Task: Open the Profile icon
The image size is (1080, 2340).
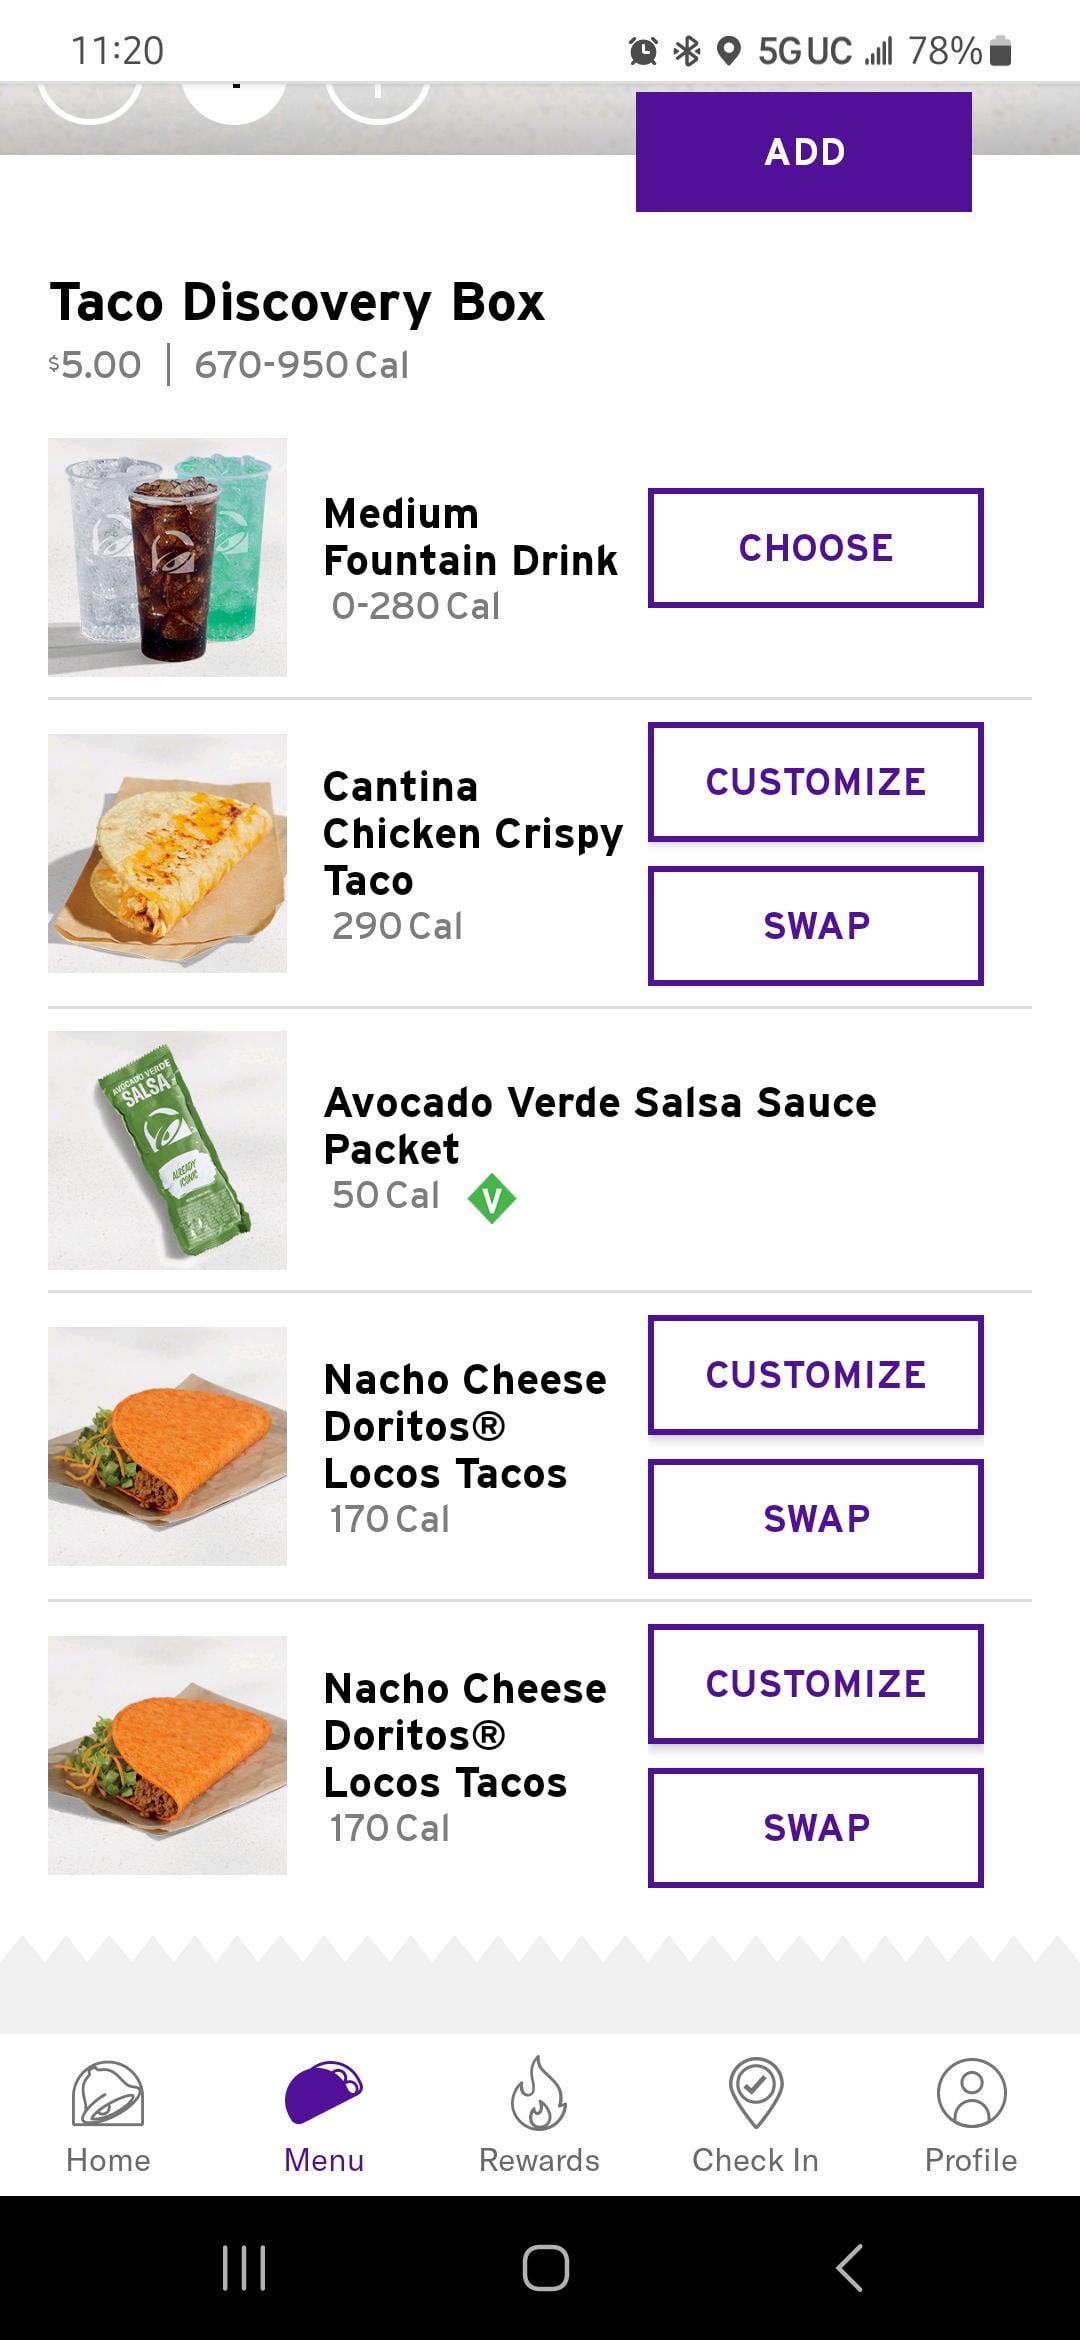Action: [970, 2092]
